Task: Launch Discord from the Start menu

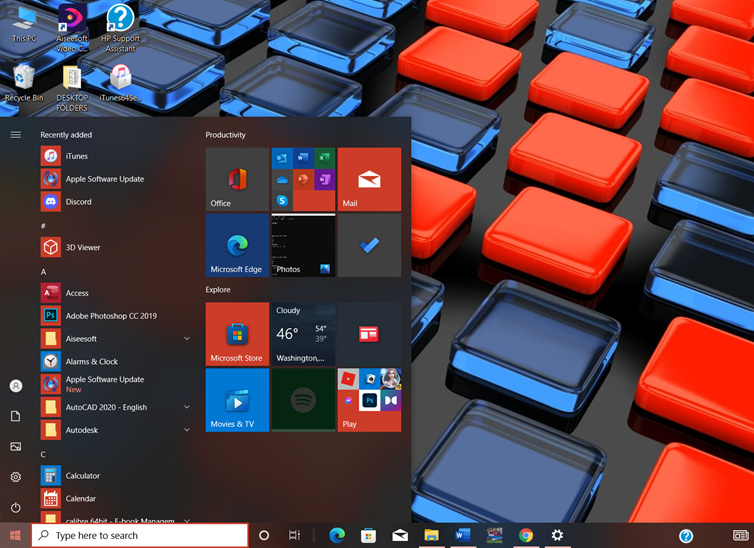Action: point(115,201)
